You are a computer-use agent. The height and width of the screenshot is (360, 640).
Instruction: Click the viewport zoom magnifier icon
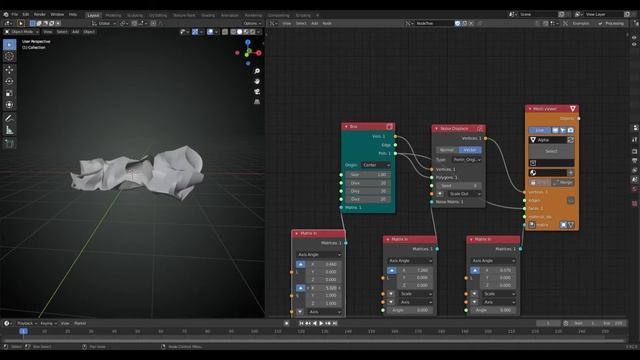click(257, 71)
